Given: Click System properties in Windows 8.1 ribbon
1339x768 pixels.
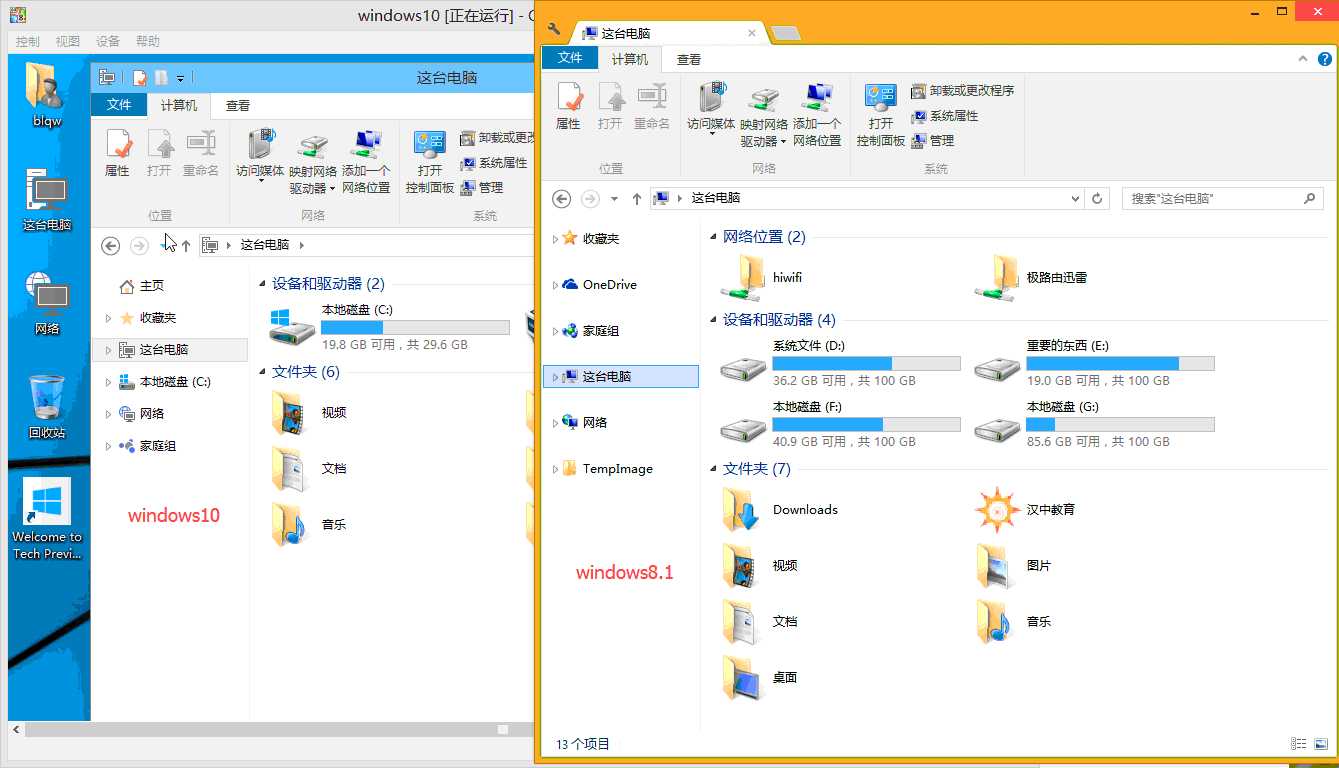Looking at the screenshot, I should tap(944, 116).
